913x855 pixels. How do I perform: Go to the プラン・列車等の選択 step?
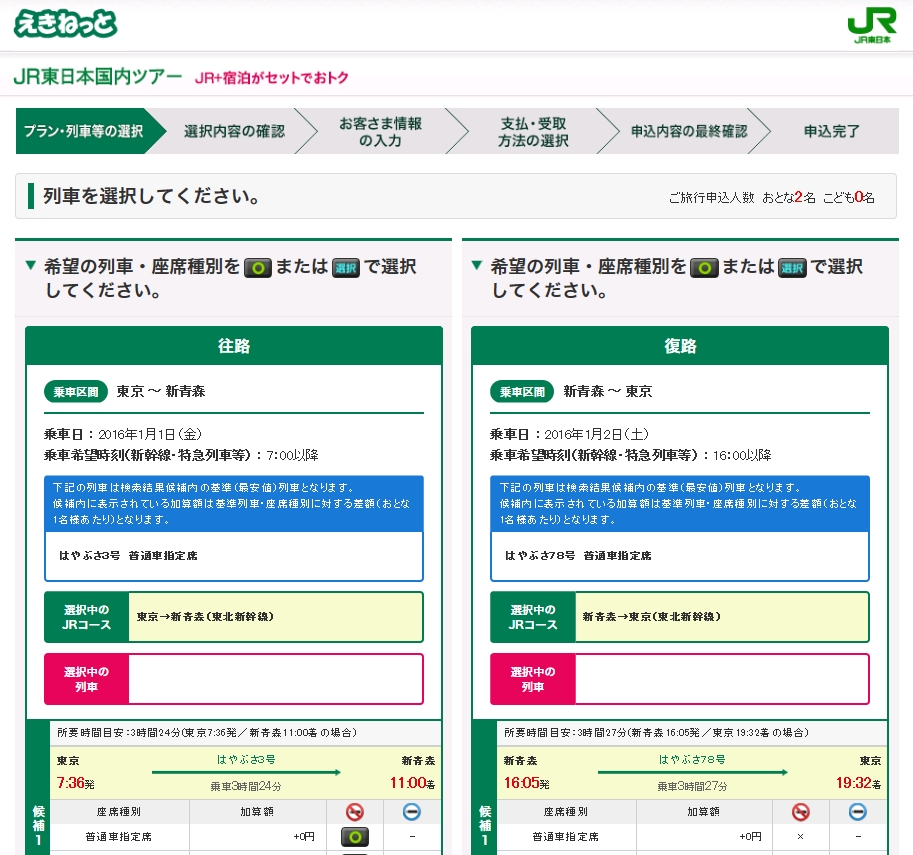pos(84,131)
